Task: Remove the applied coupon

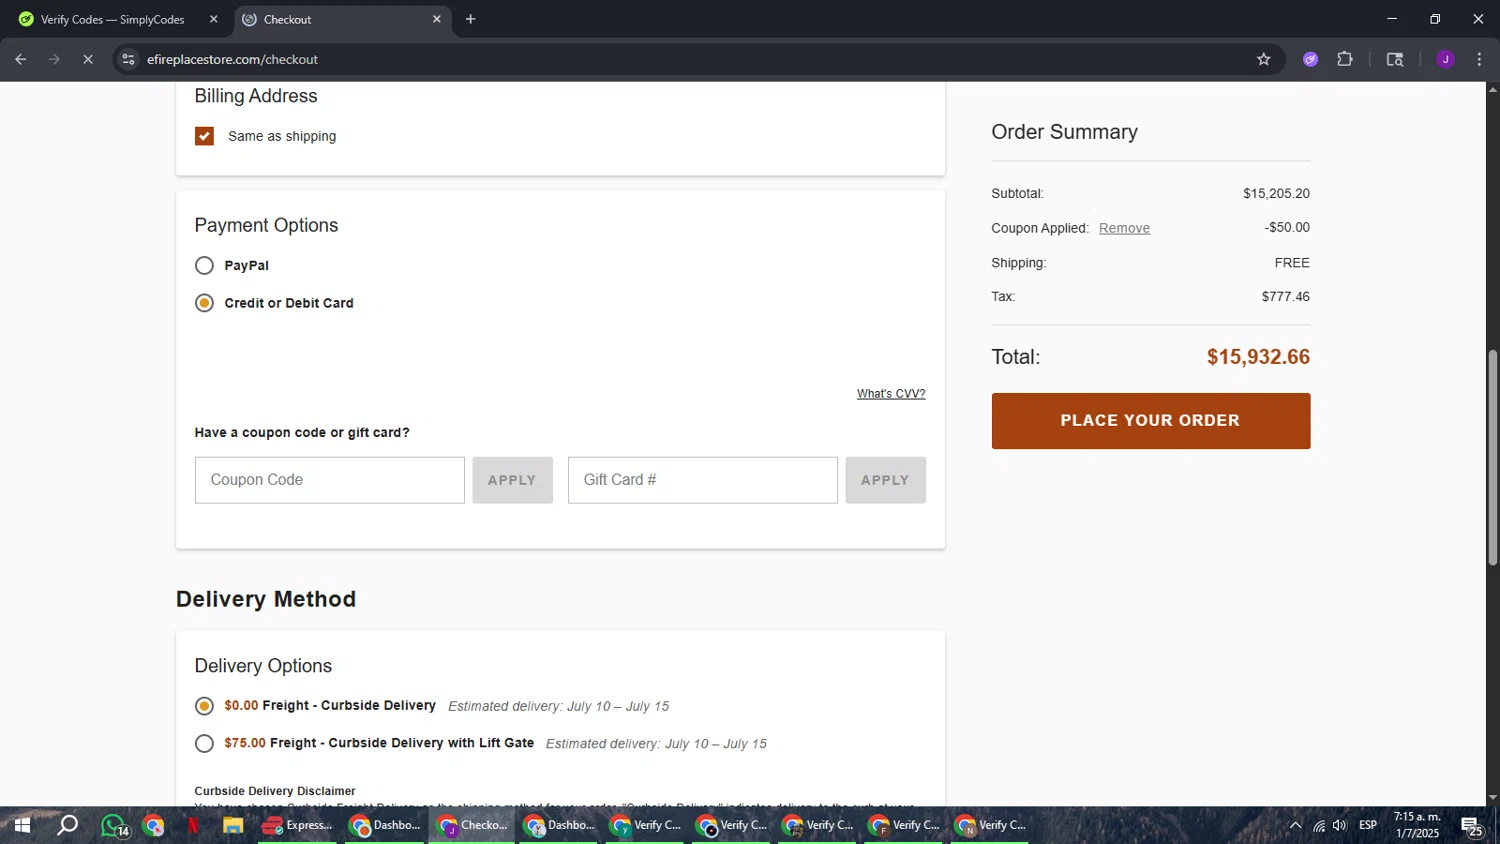Action: (x=1124, y=228)
